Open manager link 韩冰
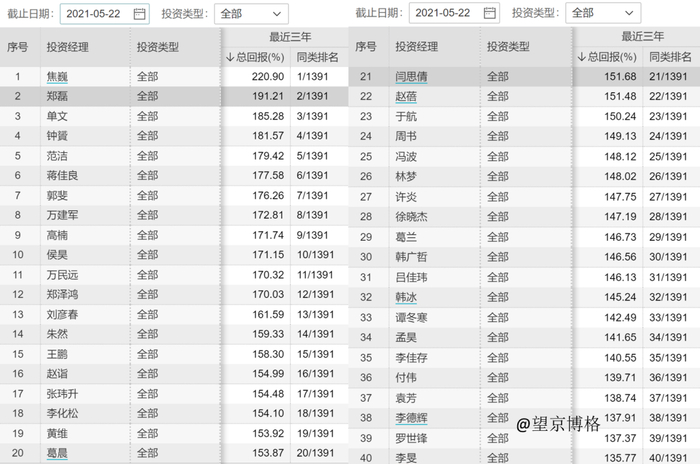 coord(406,297)
